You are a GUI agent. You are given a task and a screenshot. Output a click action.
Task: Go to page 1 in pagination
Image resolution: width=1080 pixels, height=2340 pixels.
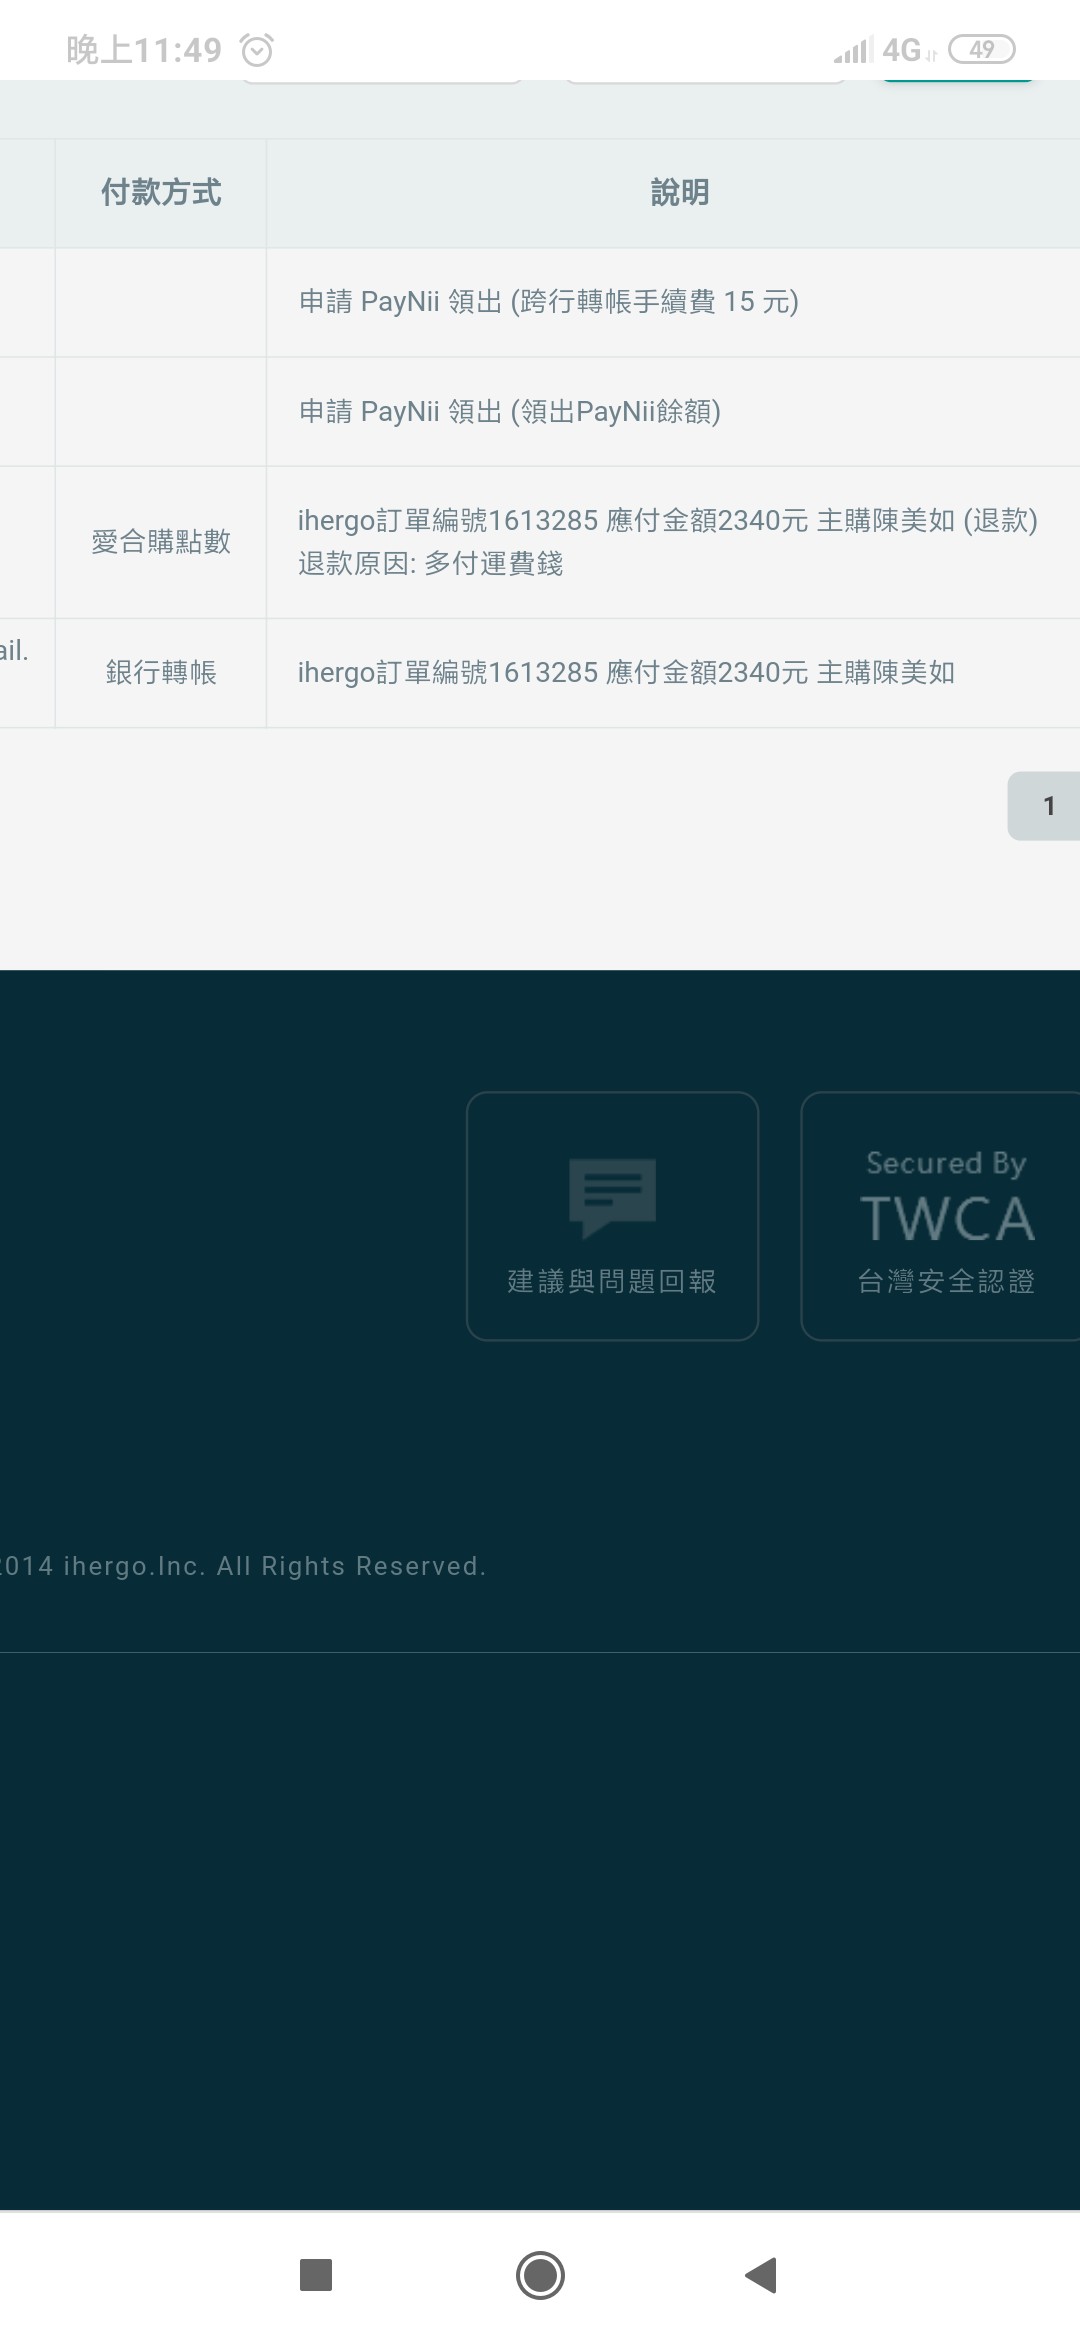pyautogui.click(x=1044, y=806)
